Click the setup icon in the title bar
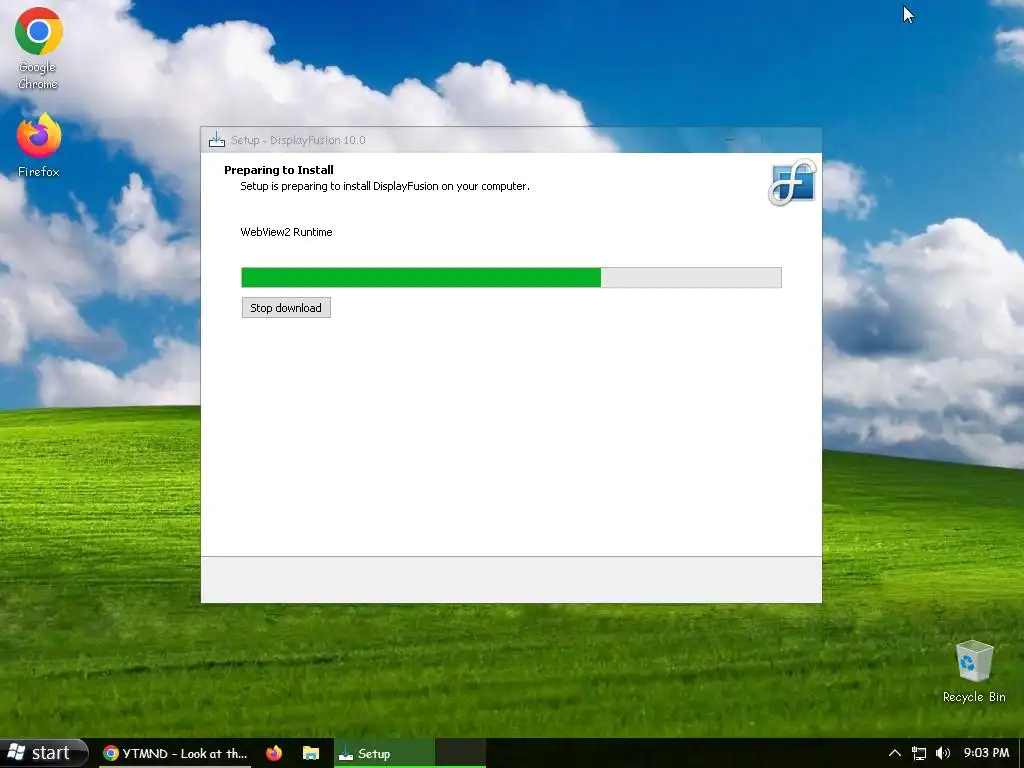Screen dimensions: 1024x768 point(217,140)
